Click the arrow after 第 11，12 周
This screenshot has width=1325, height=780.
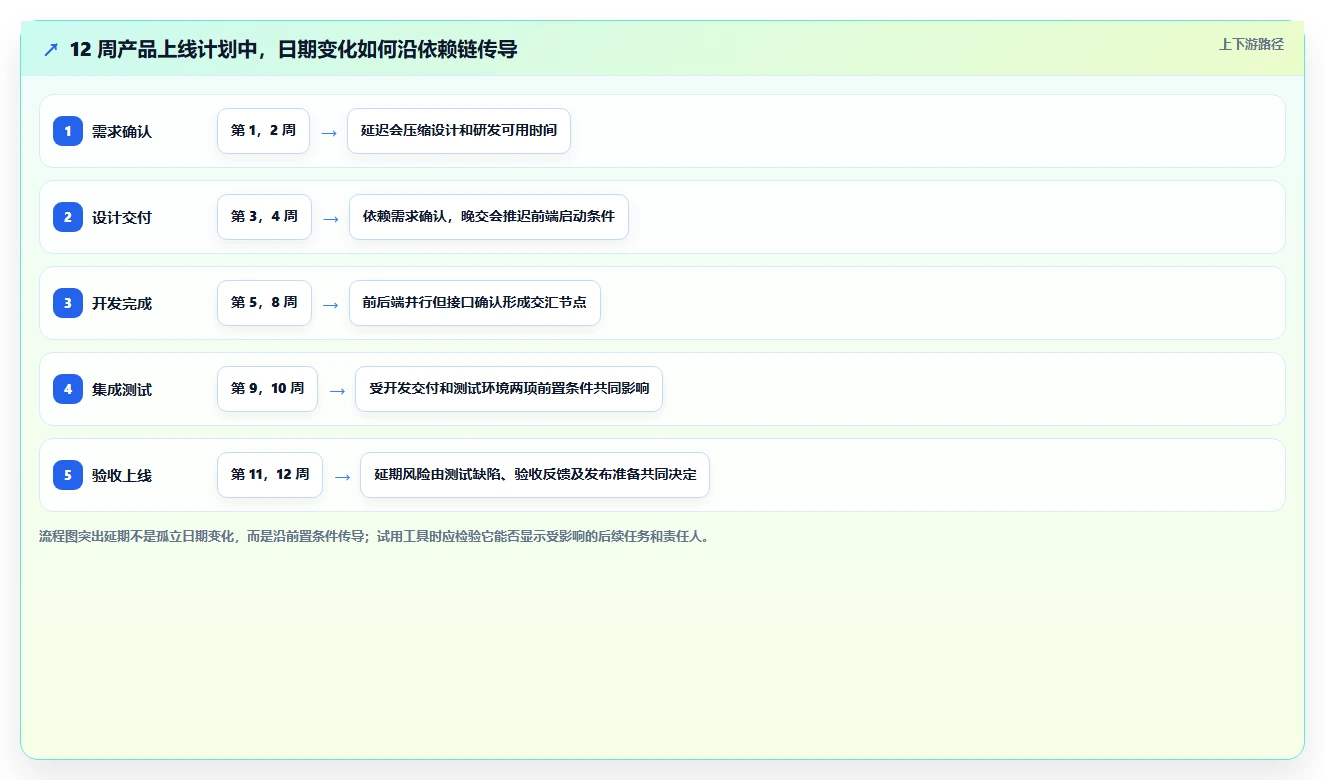(342, 476)
